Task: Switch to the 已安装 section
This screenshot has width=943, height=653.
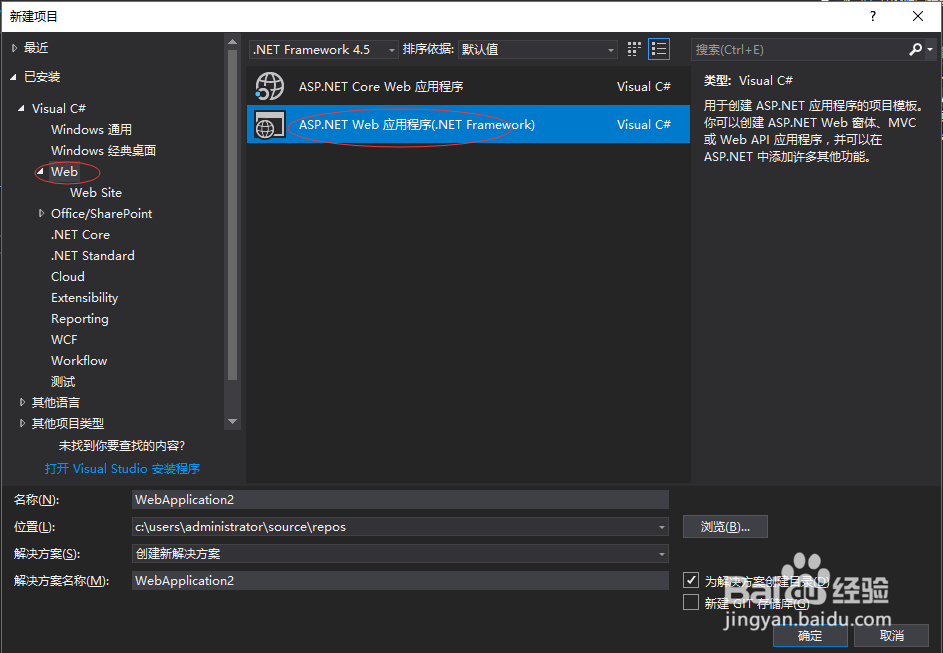Action: coord(38,77)
